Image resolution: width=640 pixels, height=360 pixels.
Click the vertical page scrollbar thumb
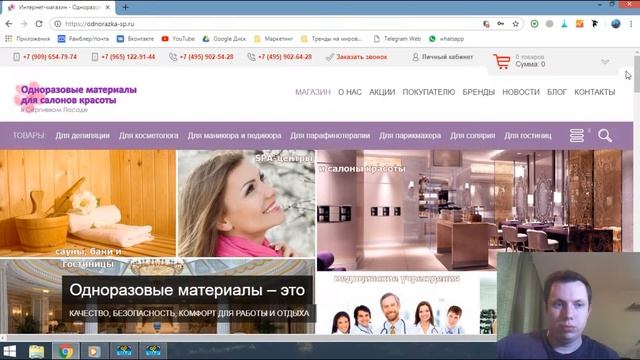636,73
